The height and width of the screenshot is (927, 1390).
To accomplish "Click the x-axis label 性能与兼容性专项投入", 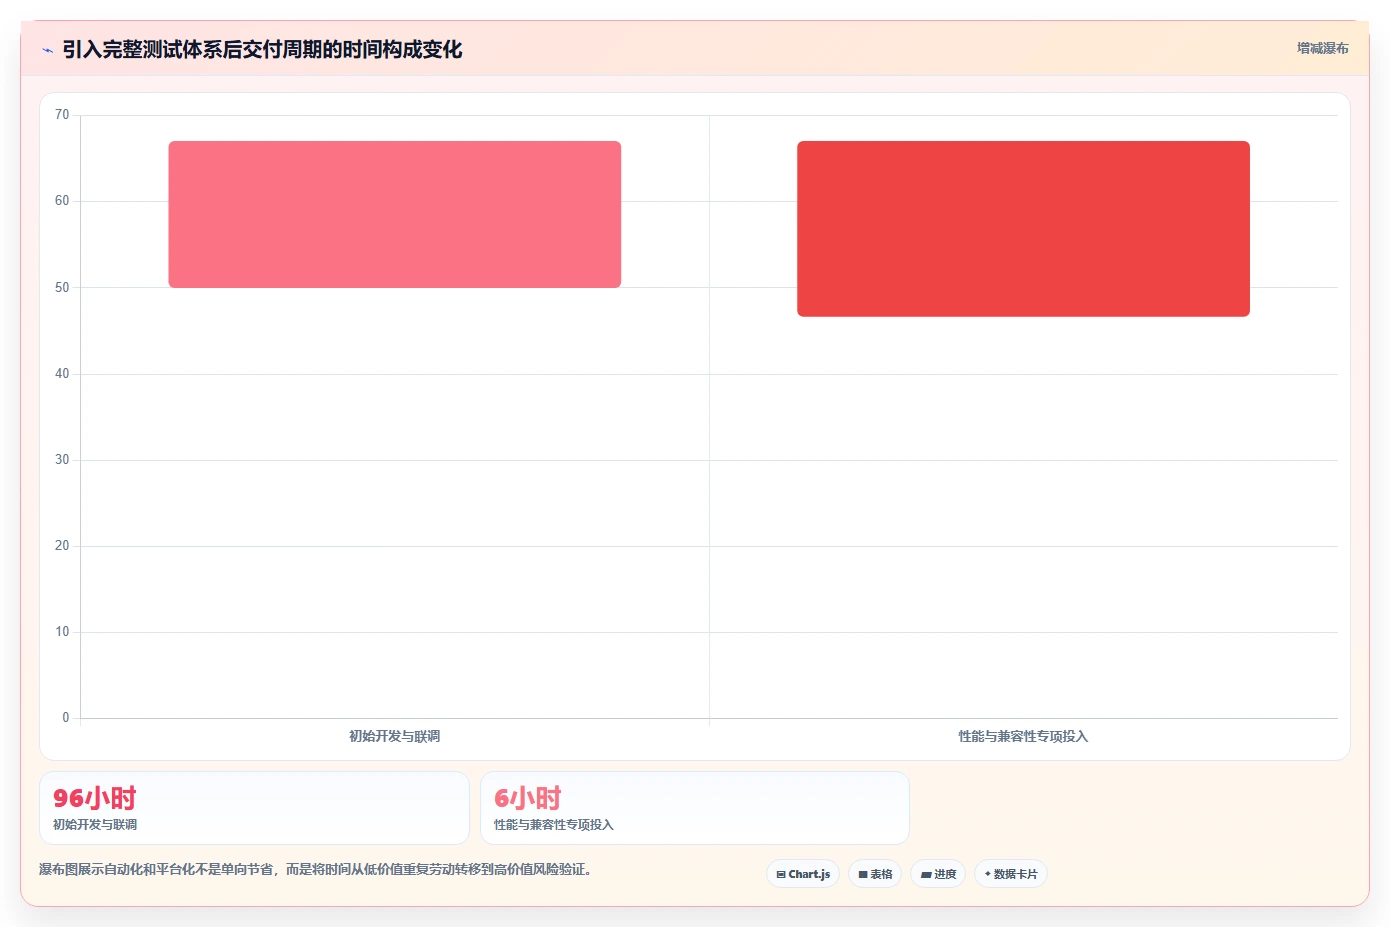I will 1023,736.
